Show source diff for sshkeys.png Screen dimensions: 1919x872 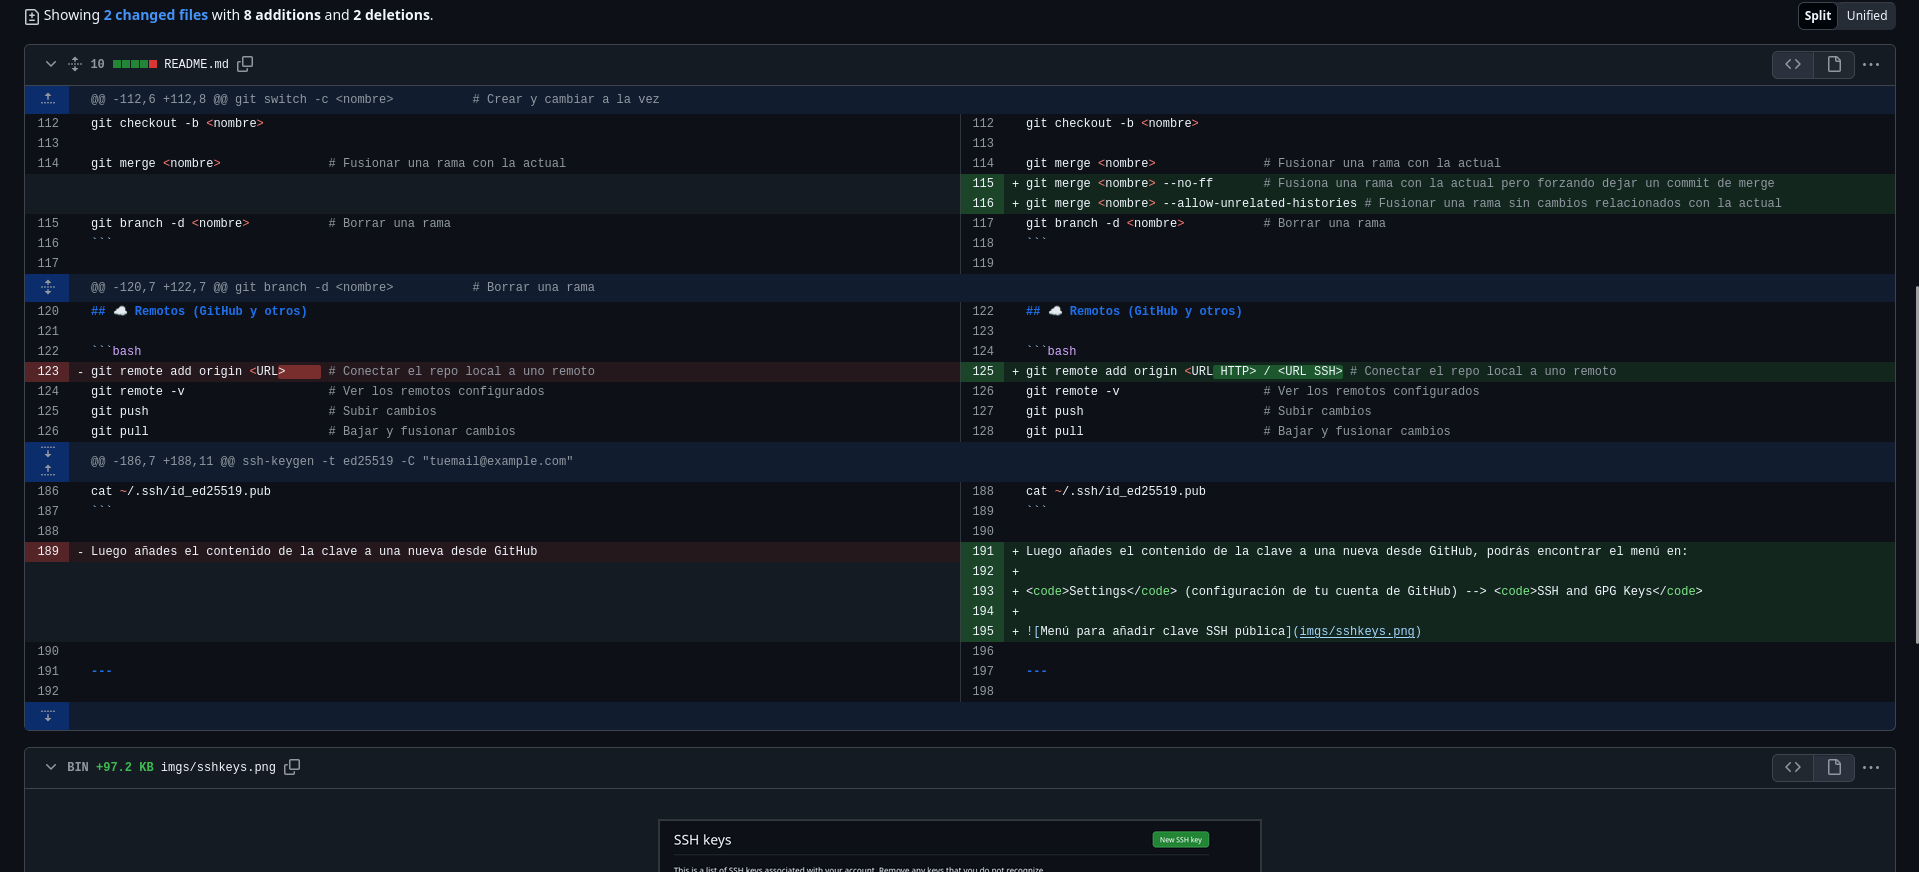point(1793,767)
